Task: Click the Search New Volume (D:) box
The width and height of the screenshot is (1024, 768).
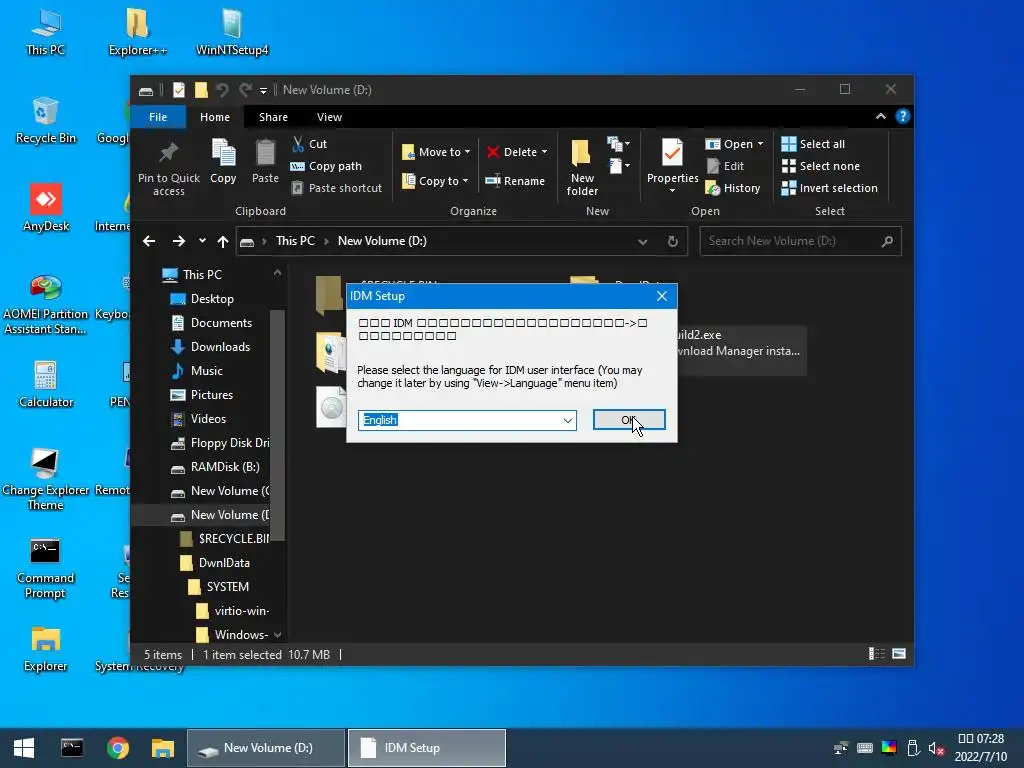Action: point(800,241)
